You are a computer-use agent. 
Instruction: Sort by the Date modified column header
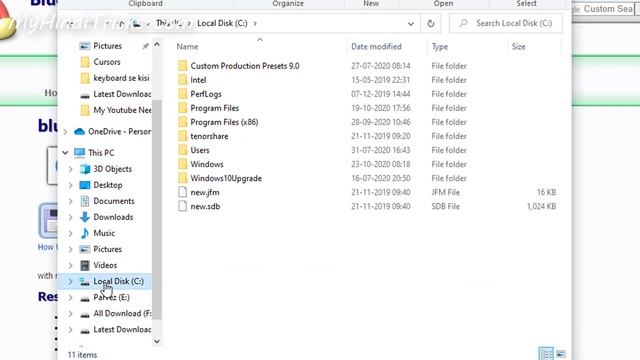tap(376, 47)
